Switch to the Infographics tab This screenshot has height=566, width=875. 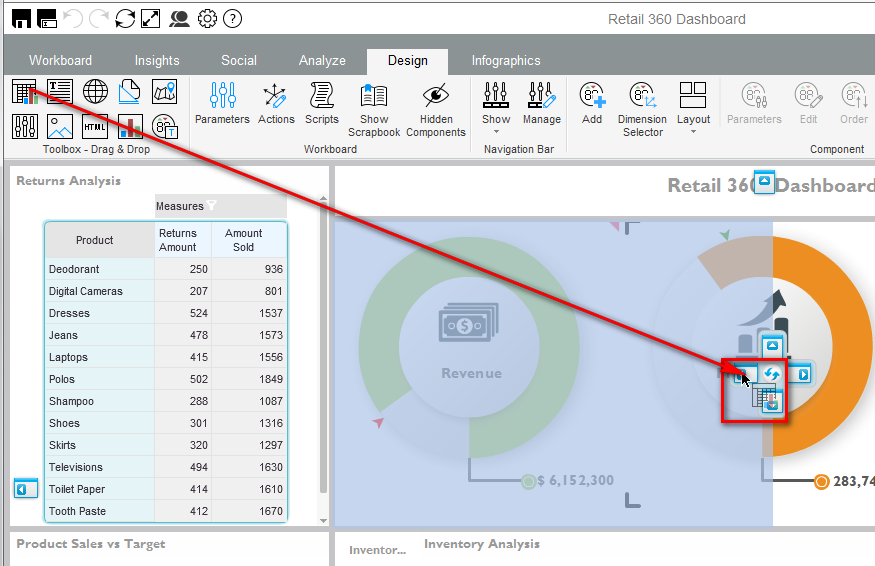click(x=506, y=61)
